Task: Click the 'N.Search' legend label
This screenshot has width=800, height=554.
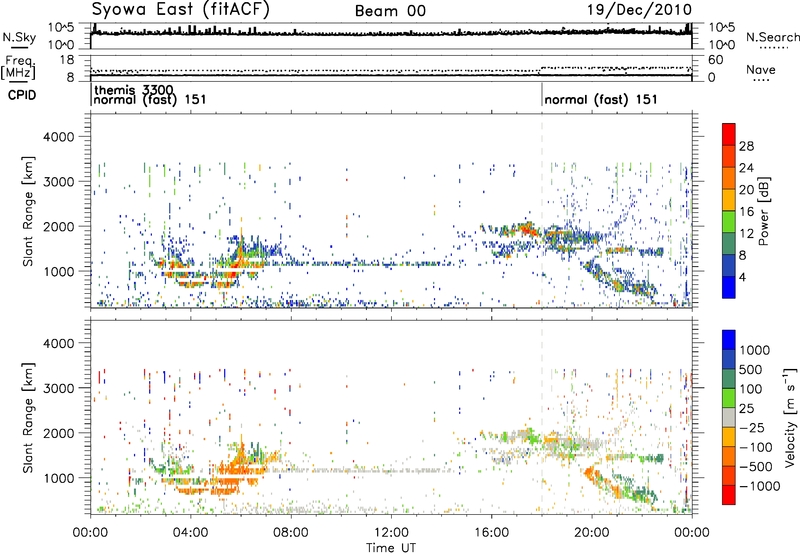Action: [x=772, y=37]
